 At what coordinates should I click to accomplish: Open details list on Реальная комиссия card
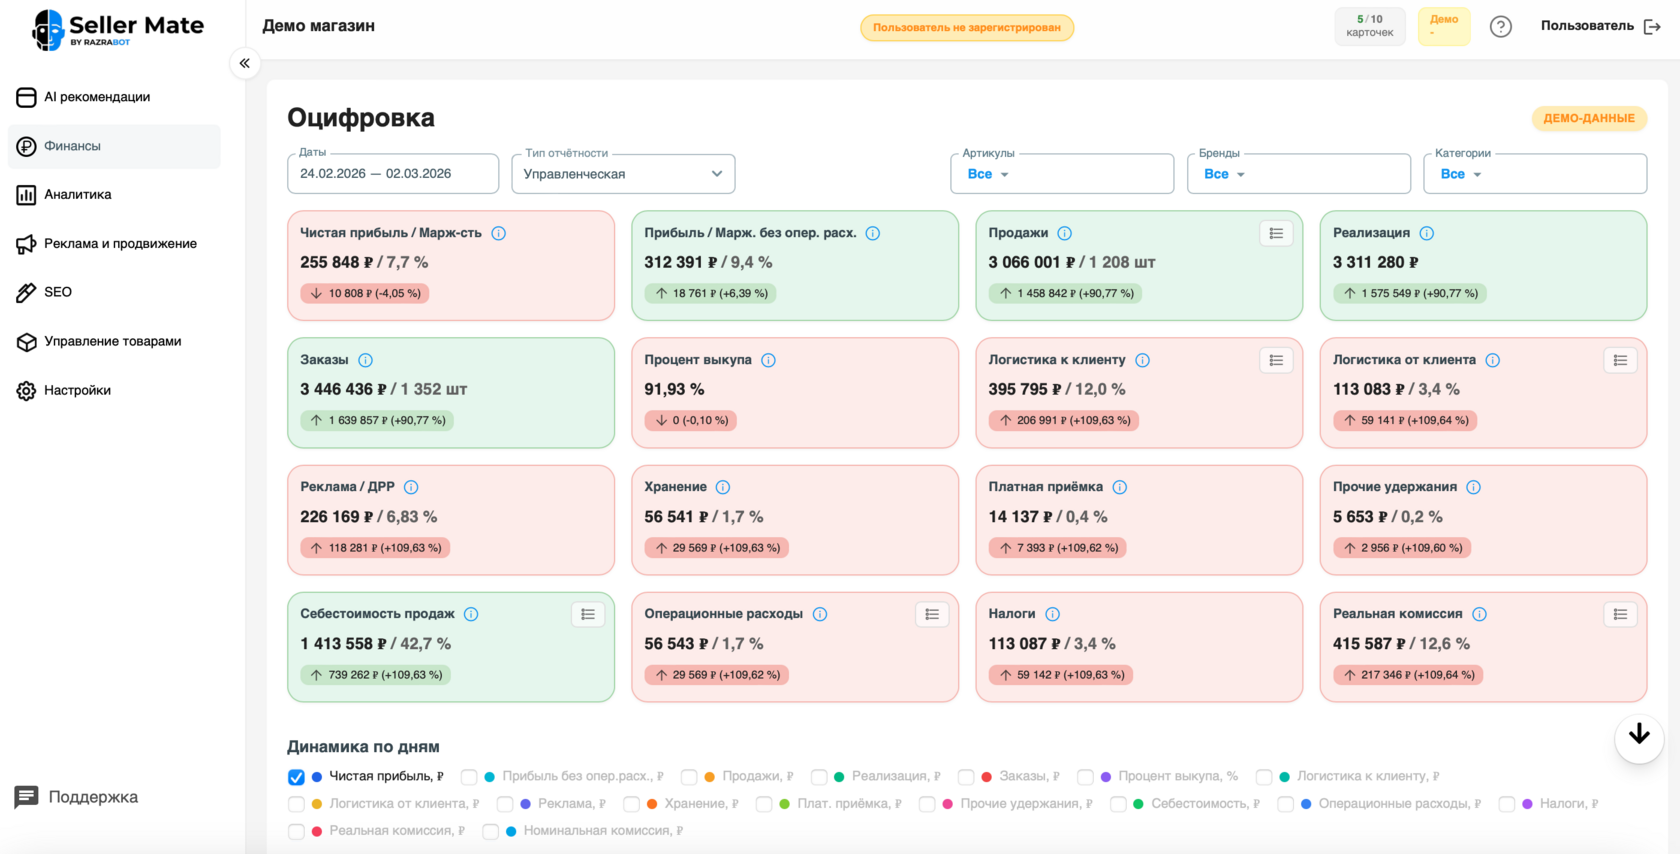1620,614
